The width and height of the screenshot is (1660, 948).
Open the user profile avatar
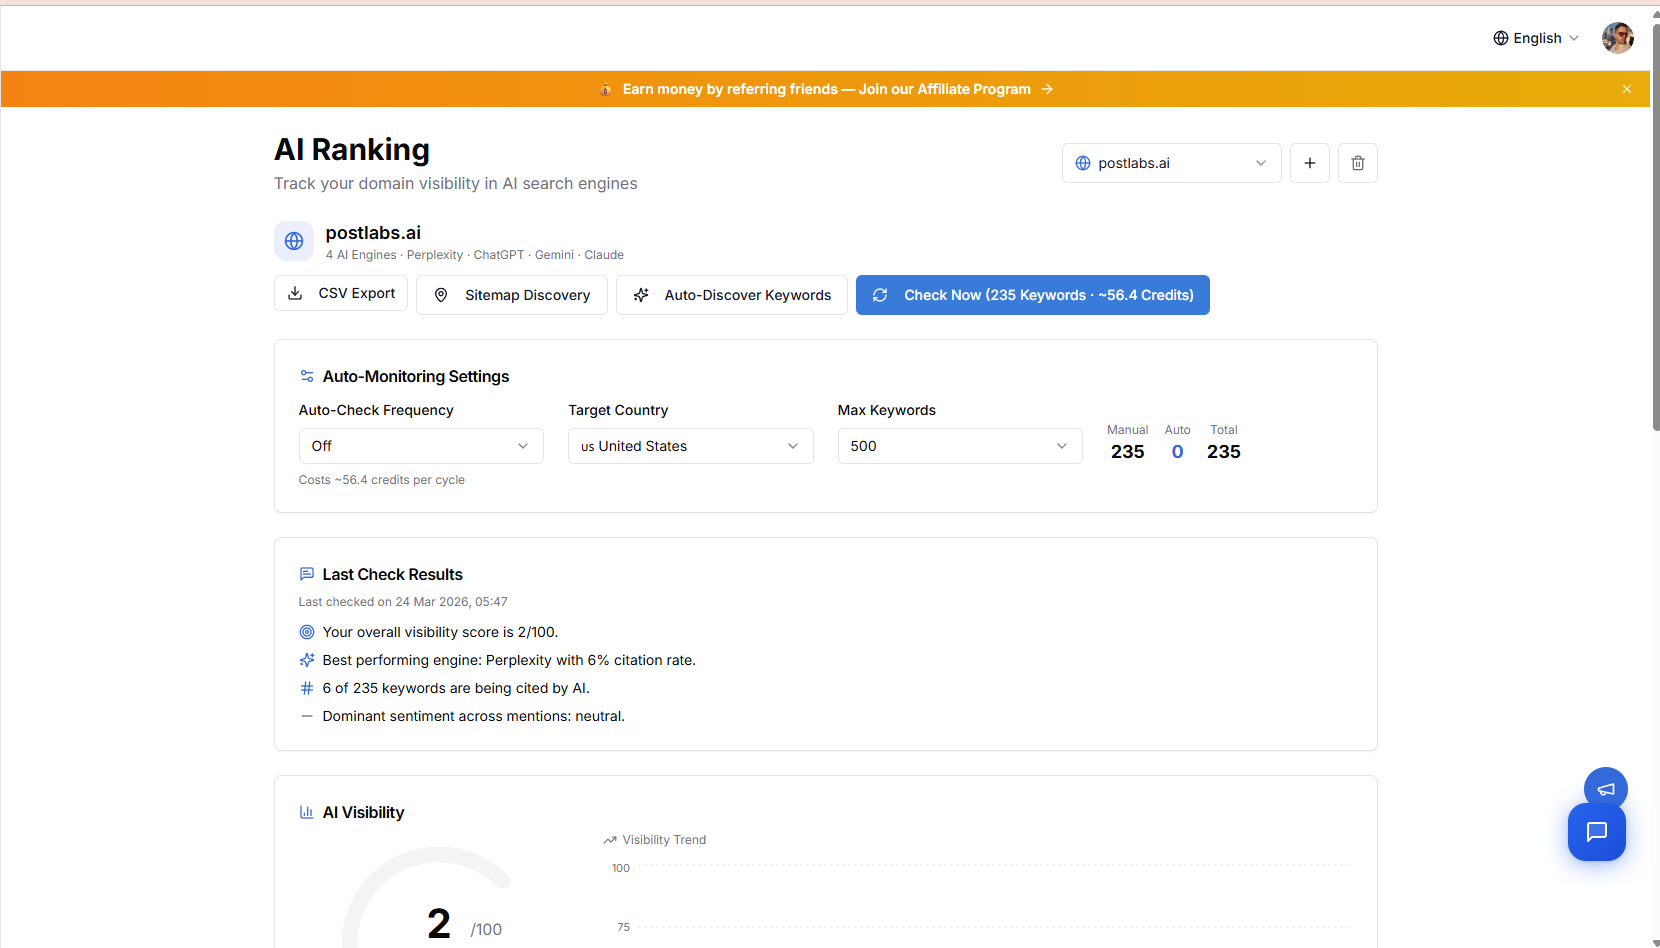tap(1617, 38)
